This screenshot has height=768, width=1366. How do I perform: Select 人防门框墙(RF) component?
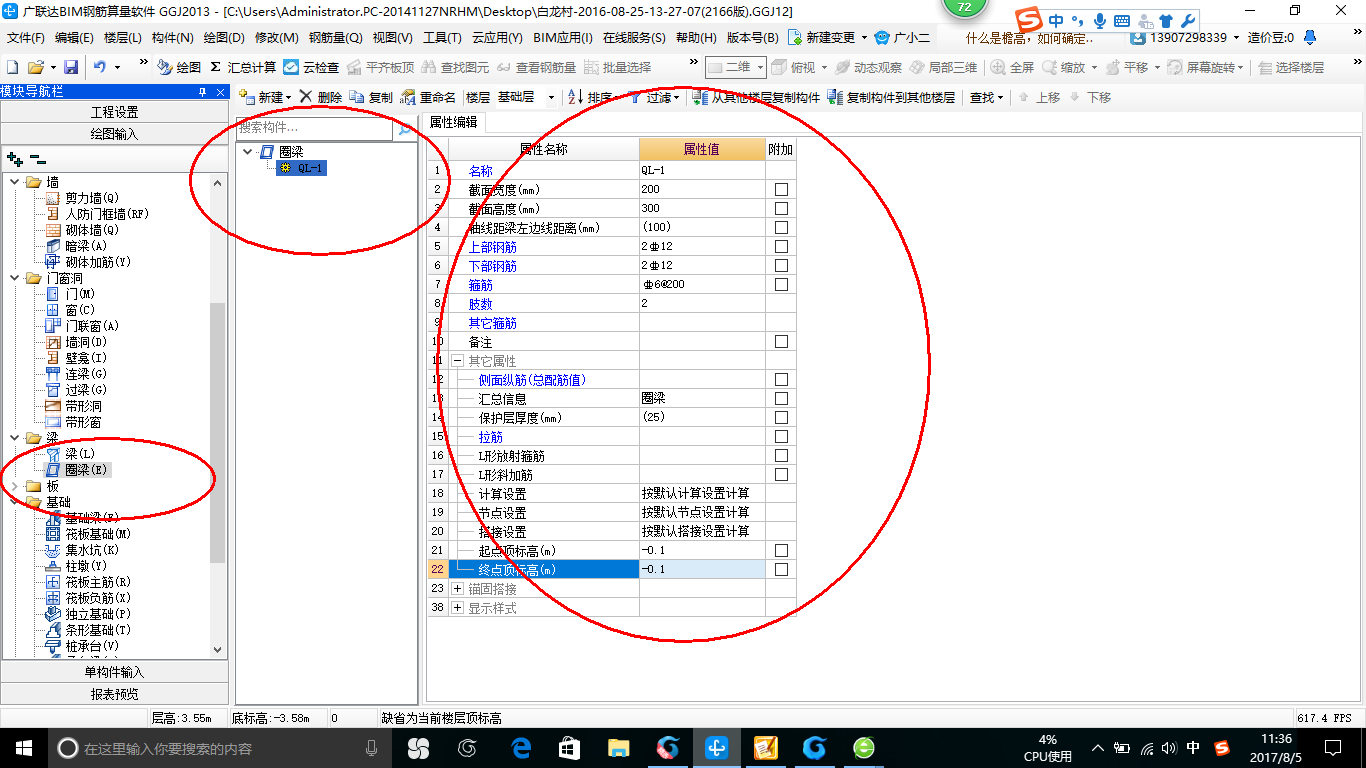(97, 214)
